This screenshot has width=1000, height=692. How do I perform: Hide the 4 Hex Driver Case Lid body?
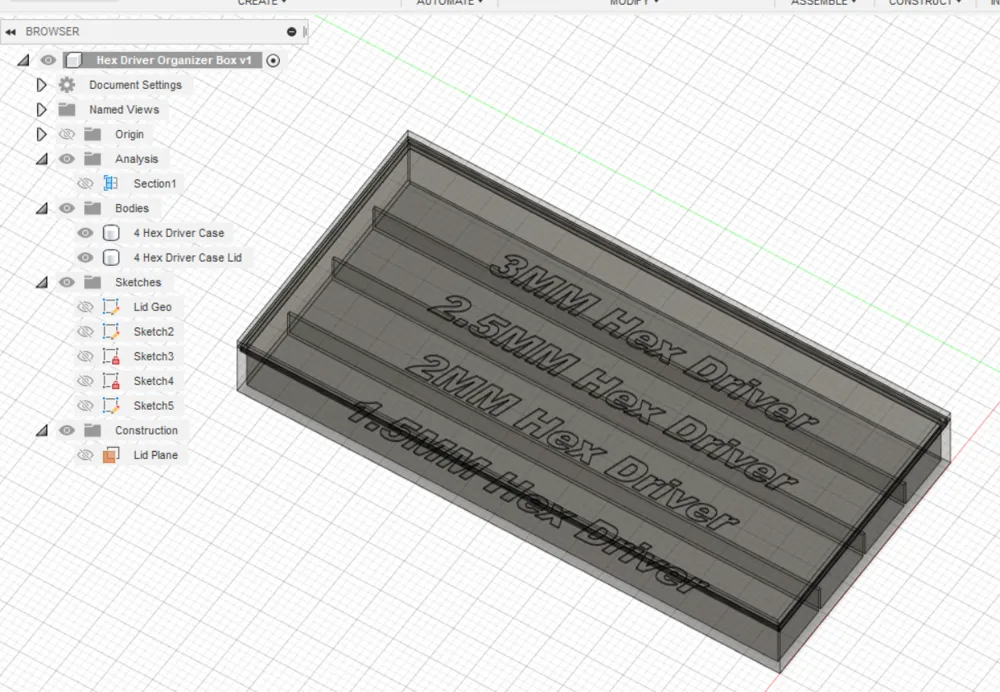click(x=85, y=258)
